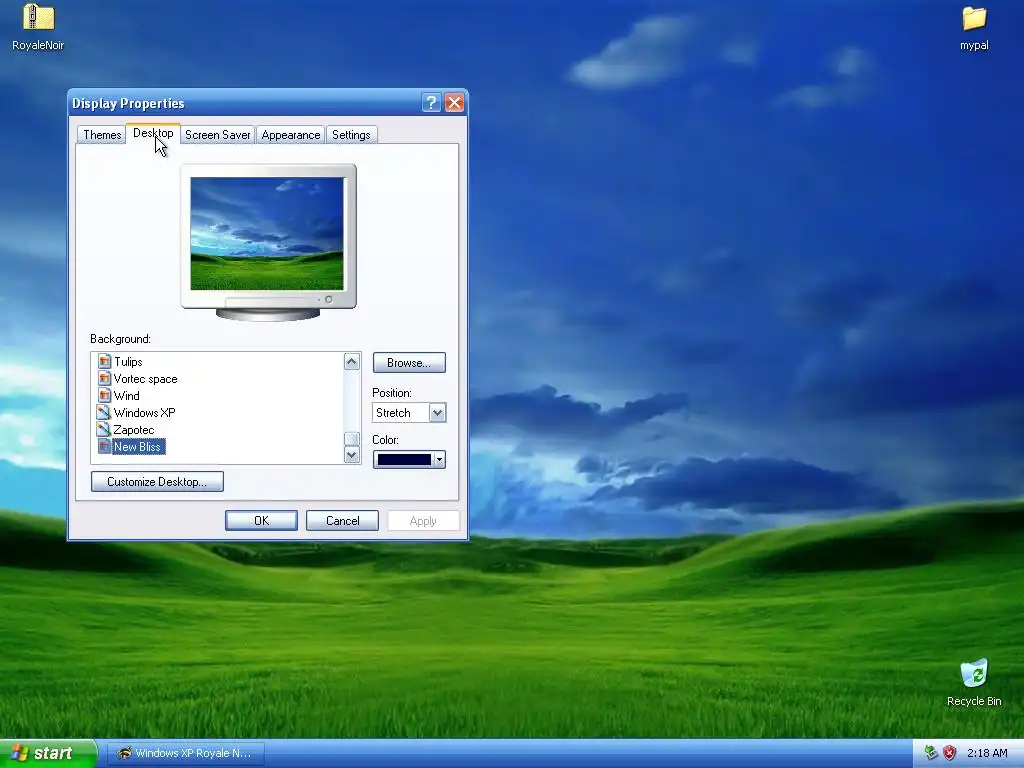Click the dark navy color swatch

pyautogui.click(x=404, y=460)
